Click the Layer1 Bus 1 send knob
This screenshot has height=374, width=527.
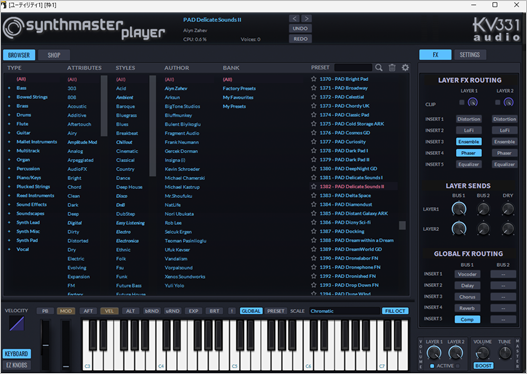(x=459, y=209)
